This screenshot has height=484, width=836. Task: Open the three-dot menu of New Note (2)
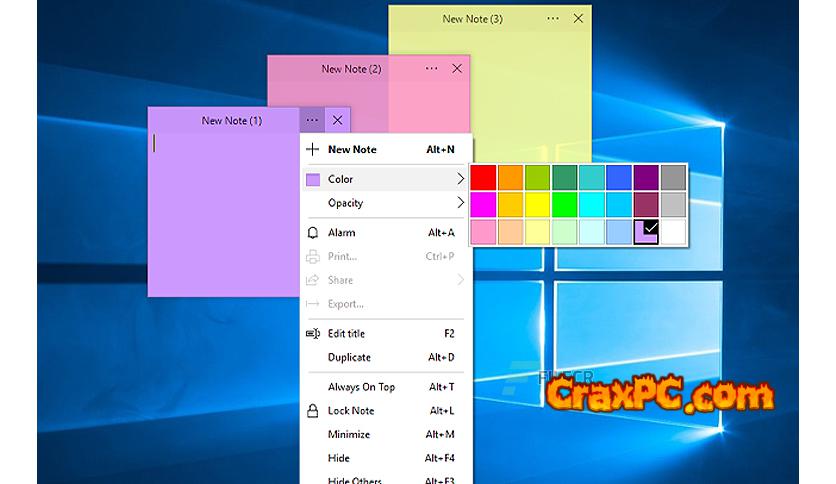[431, 68]
